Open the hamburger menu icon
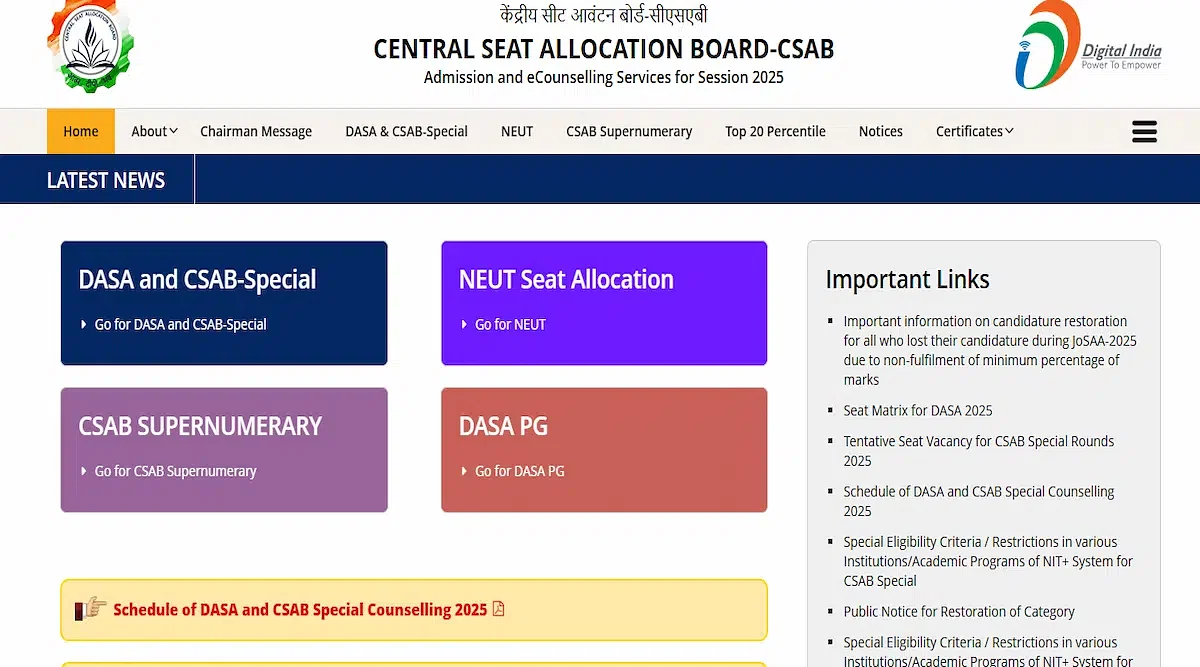This screenshot has width=1200, height=667. (x=1144, y=131)
